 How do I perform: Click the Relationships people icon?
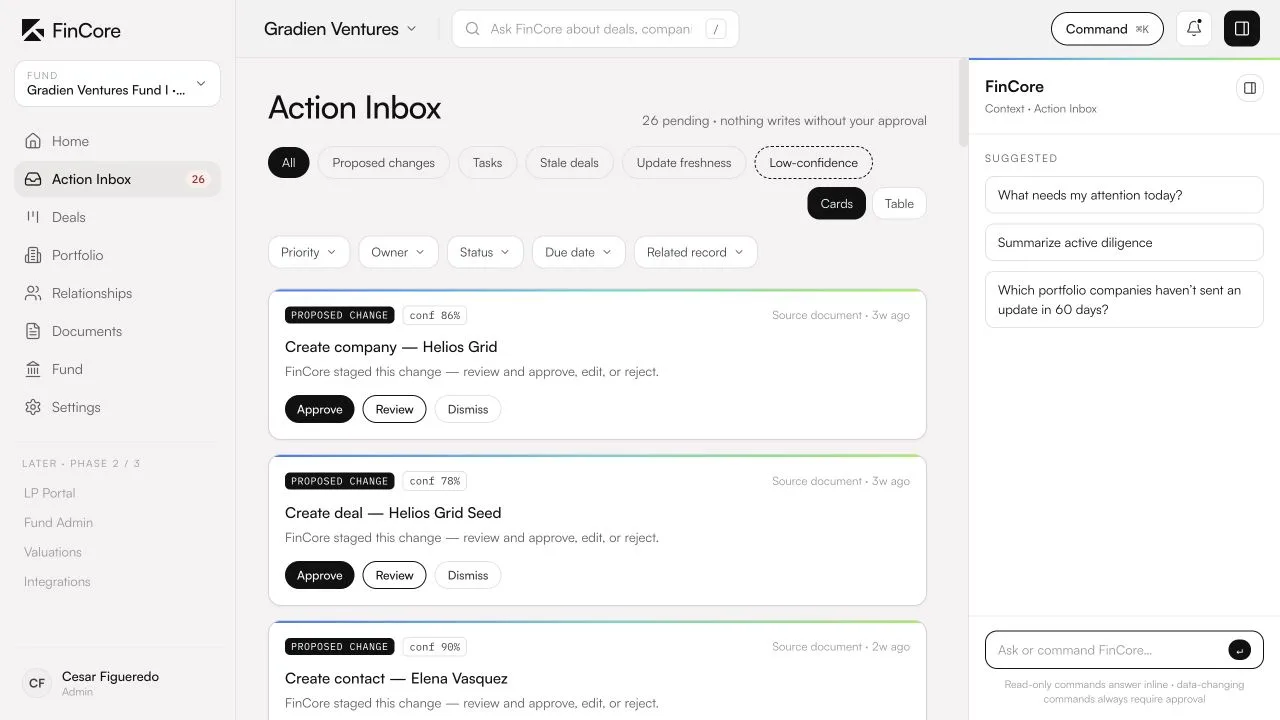click(x=33, y=293)
